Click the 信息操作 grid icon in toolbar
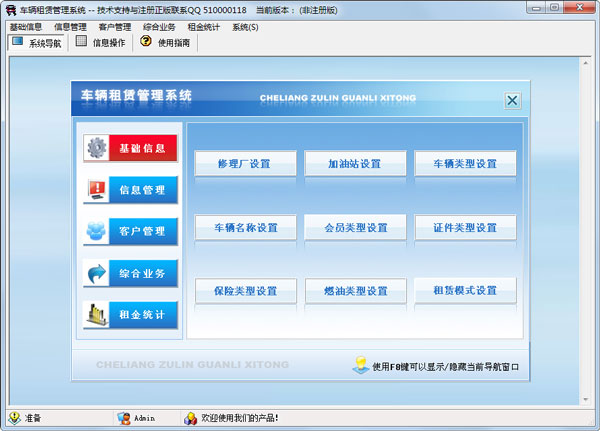The height and width of the screenshot is (431, 600). (x=81, y=41)
